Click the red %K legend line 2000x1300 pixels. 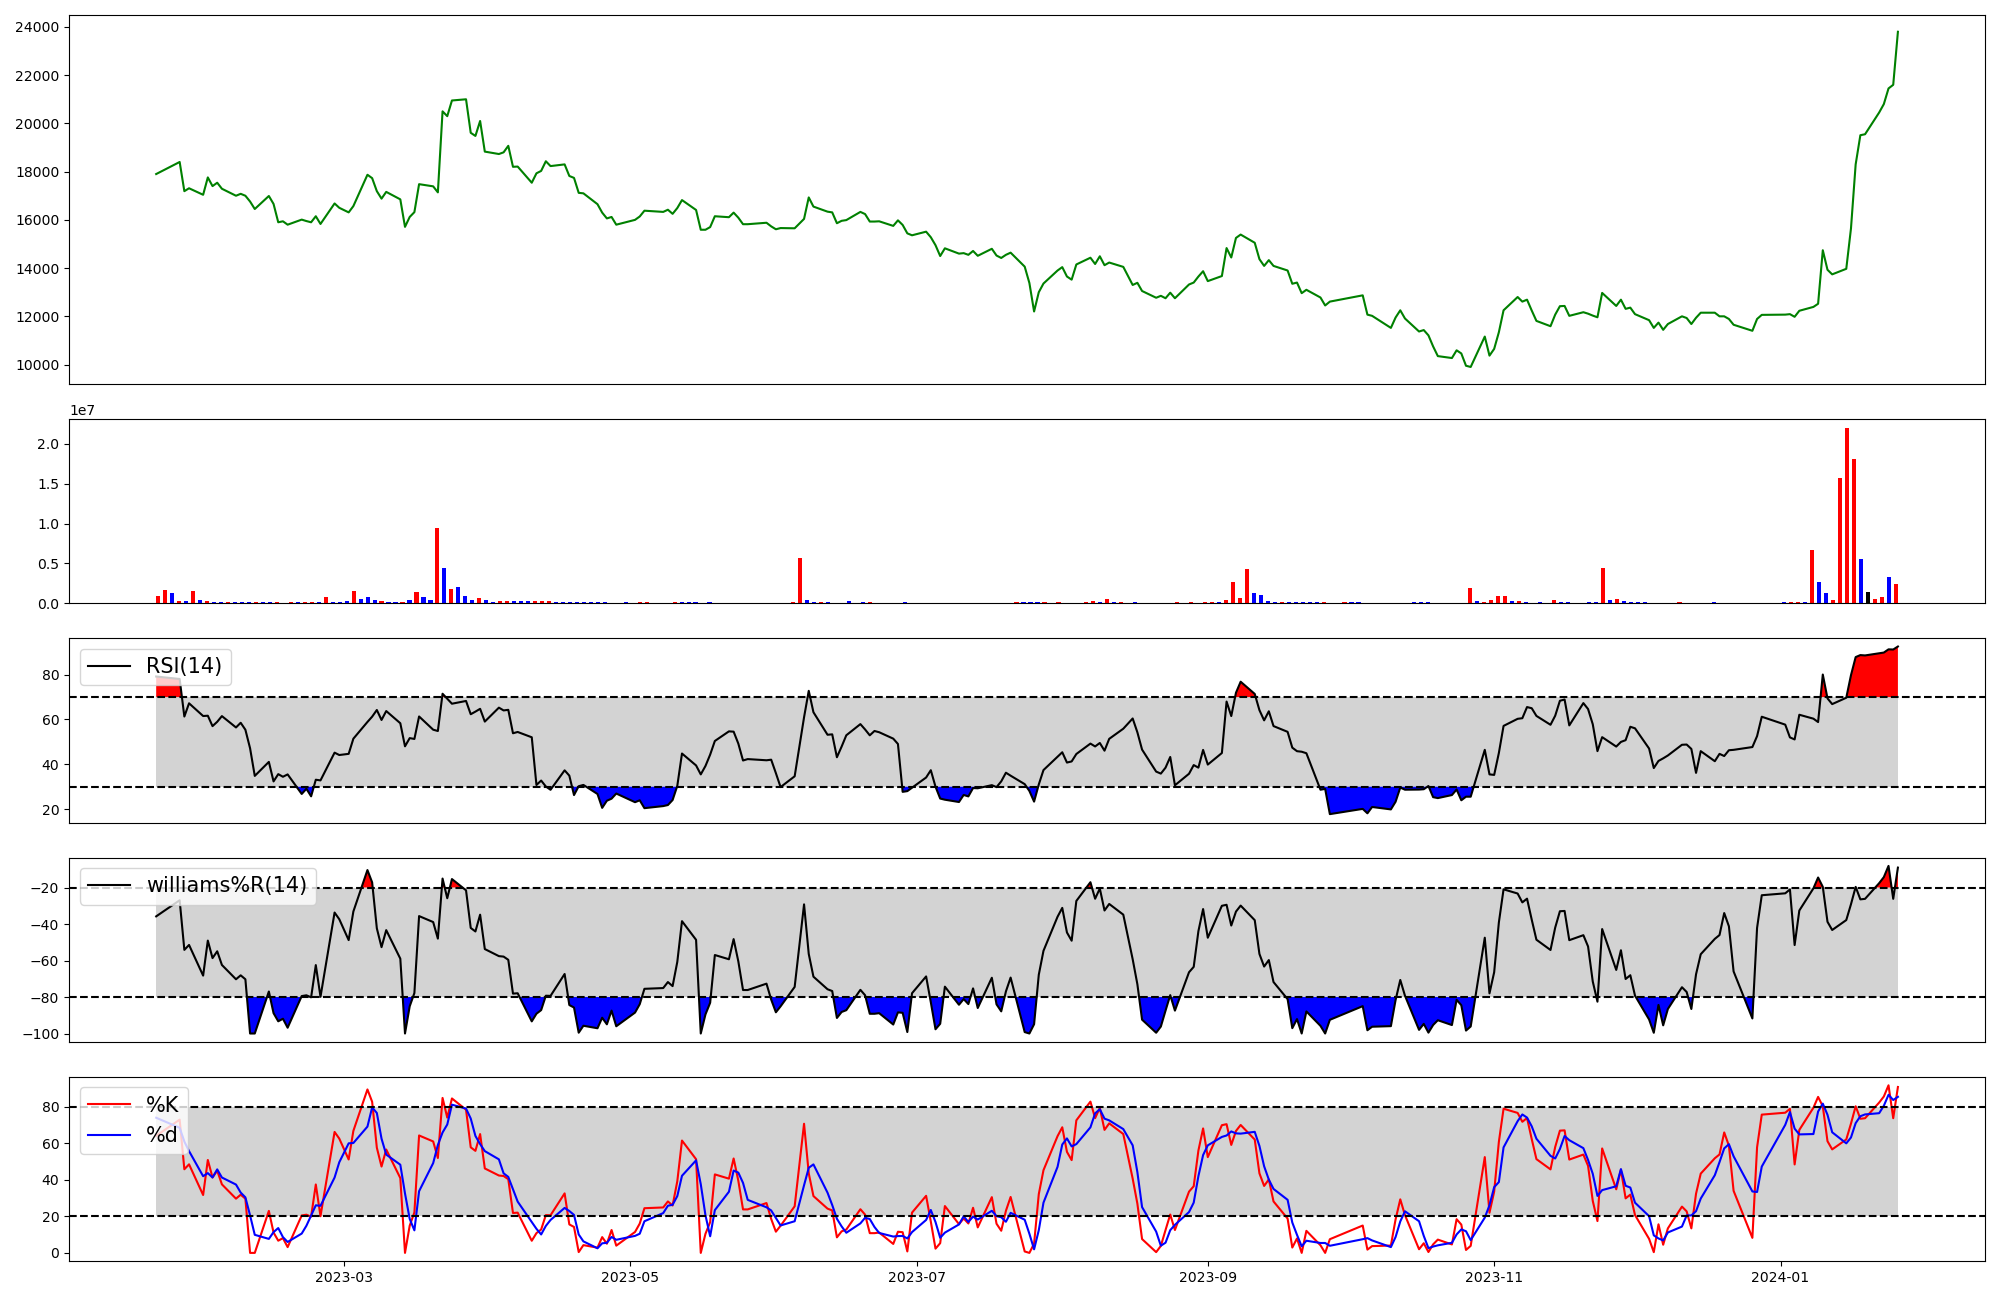click(109, 1105)
